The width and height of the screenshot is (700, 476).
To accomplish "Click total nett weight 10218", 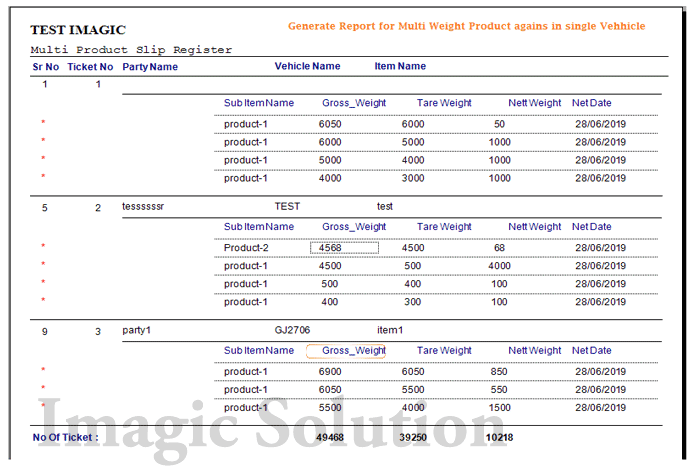I will pos(499,438).
